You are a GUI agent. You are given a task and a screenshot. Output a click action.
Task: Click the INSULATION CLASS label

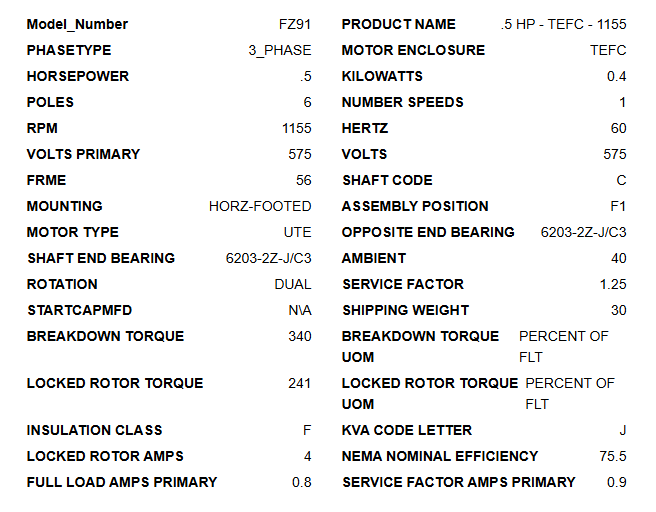point(94,430)
